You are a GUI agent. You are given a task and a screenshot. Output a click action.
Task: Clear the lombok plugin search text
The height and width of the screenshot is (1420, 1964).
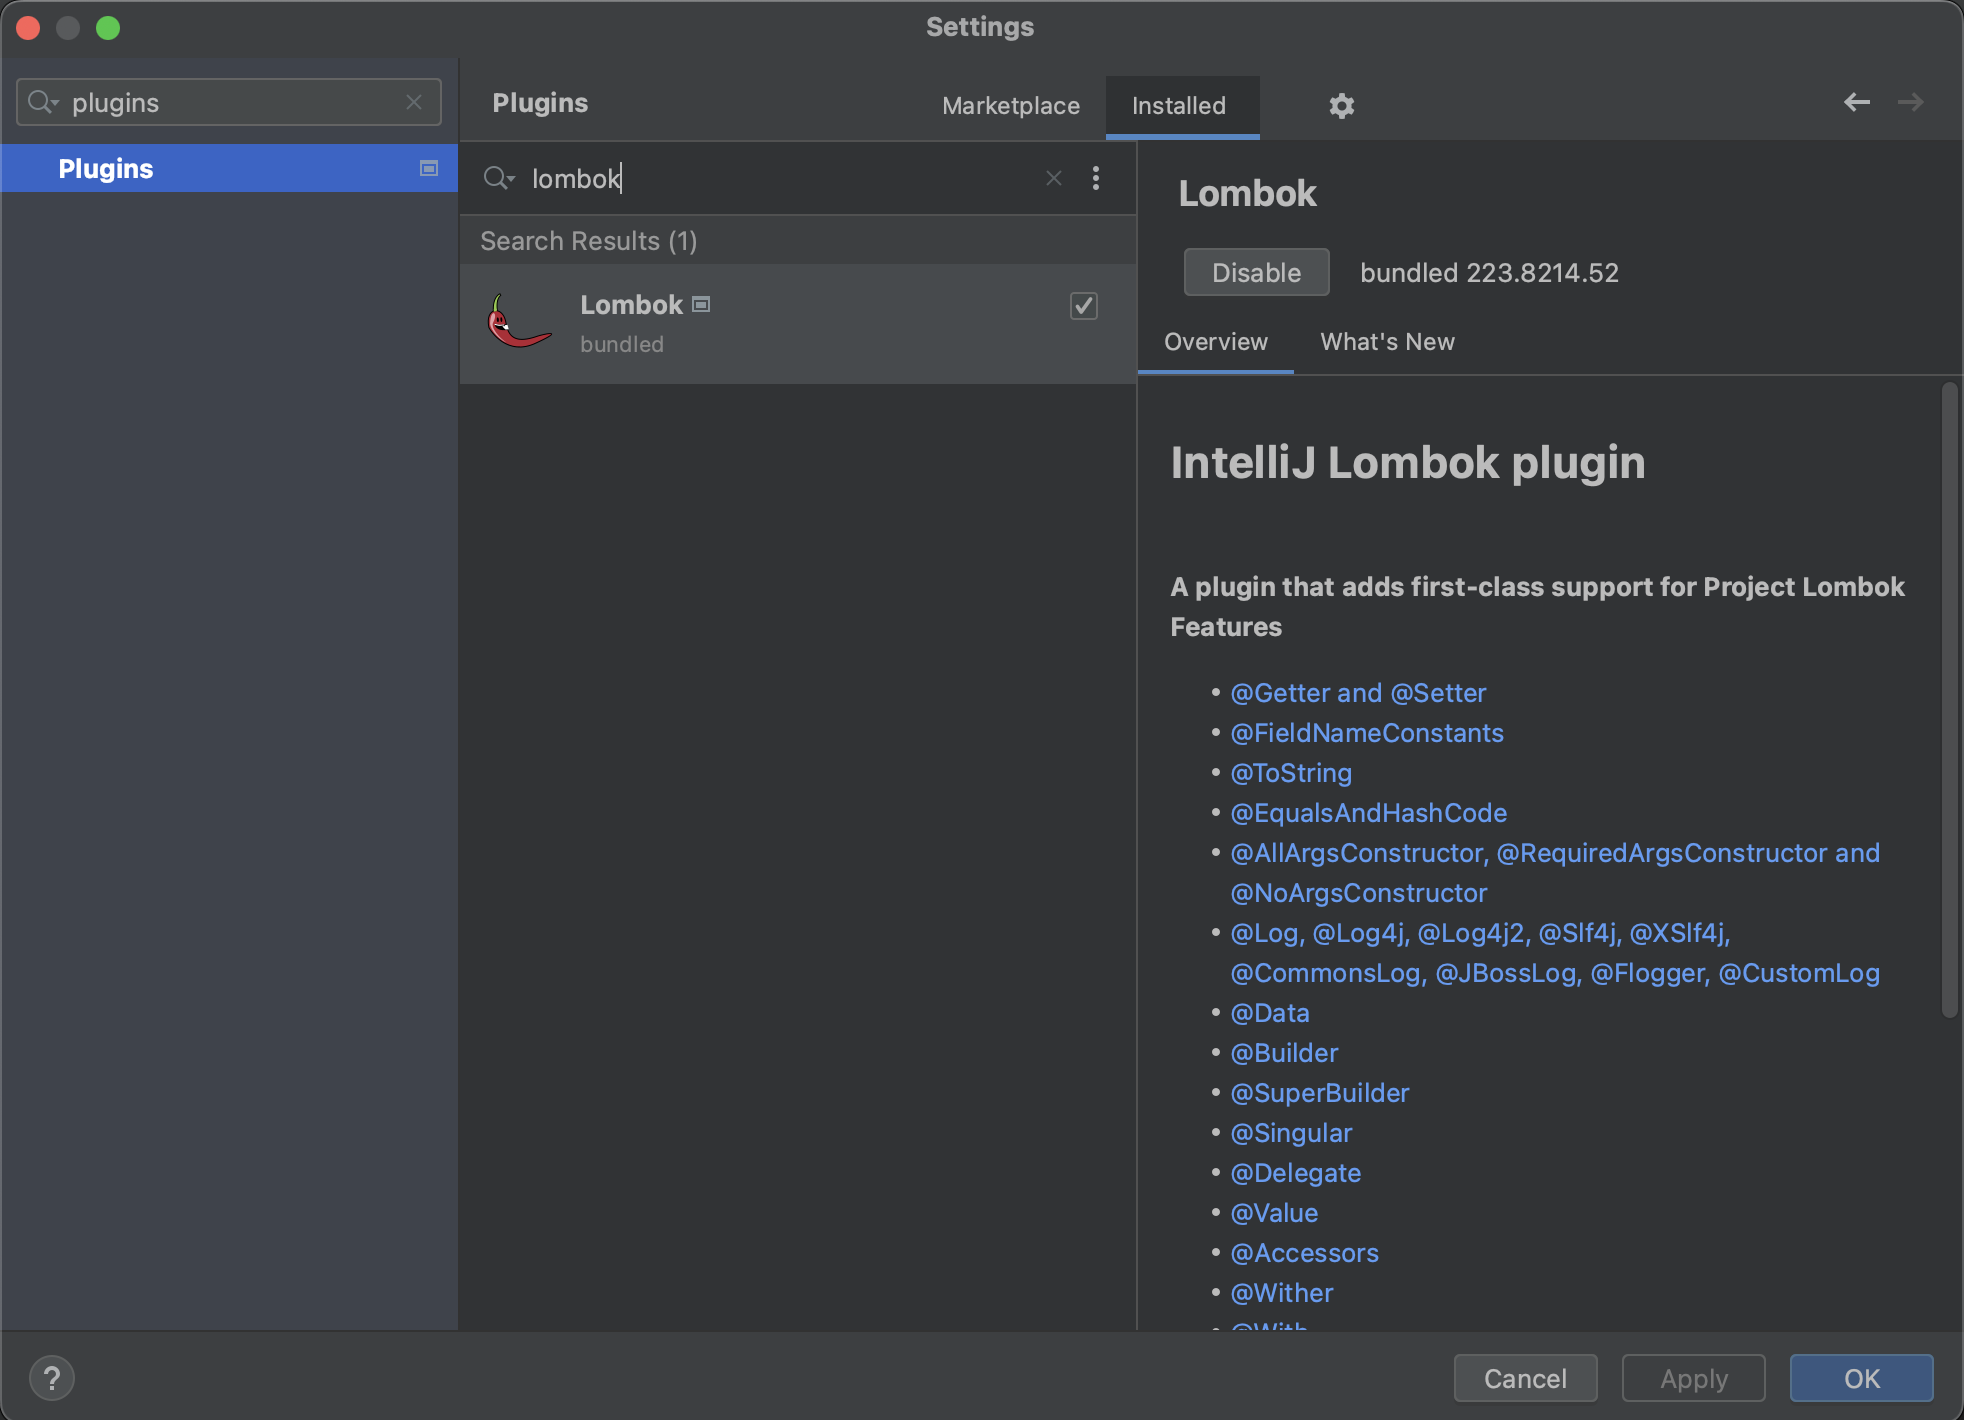pos(1053,178)
